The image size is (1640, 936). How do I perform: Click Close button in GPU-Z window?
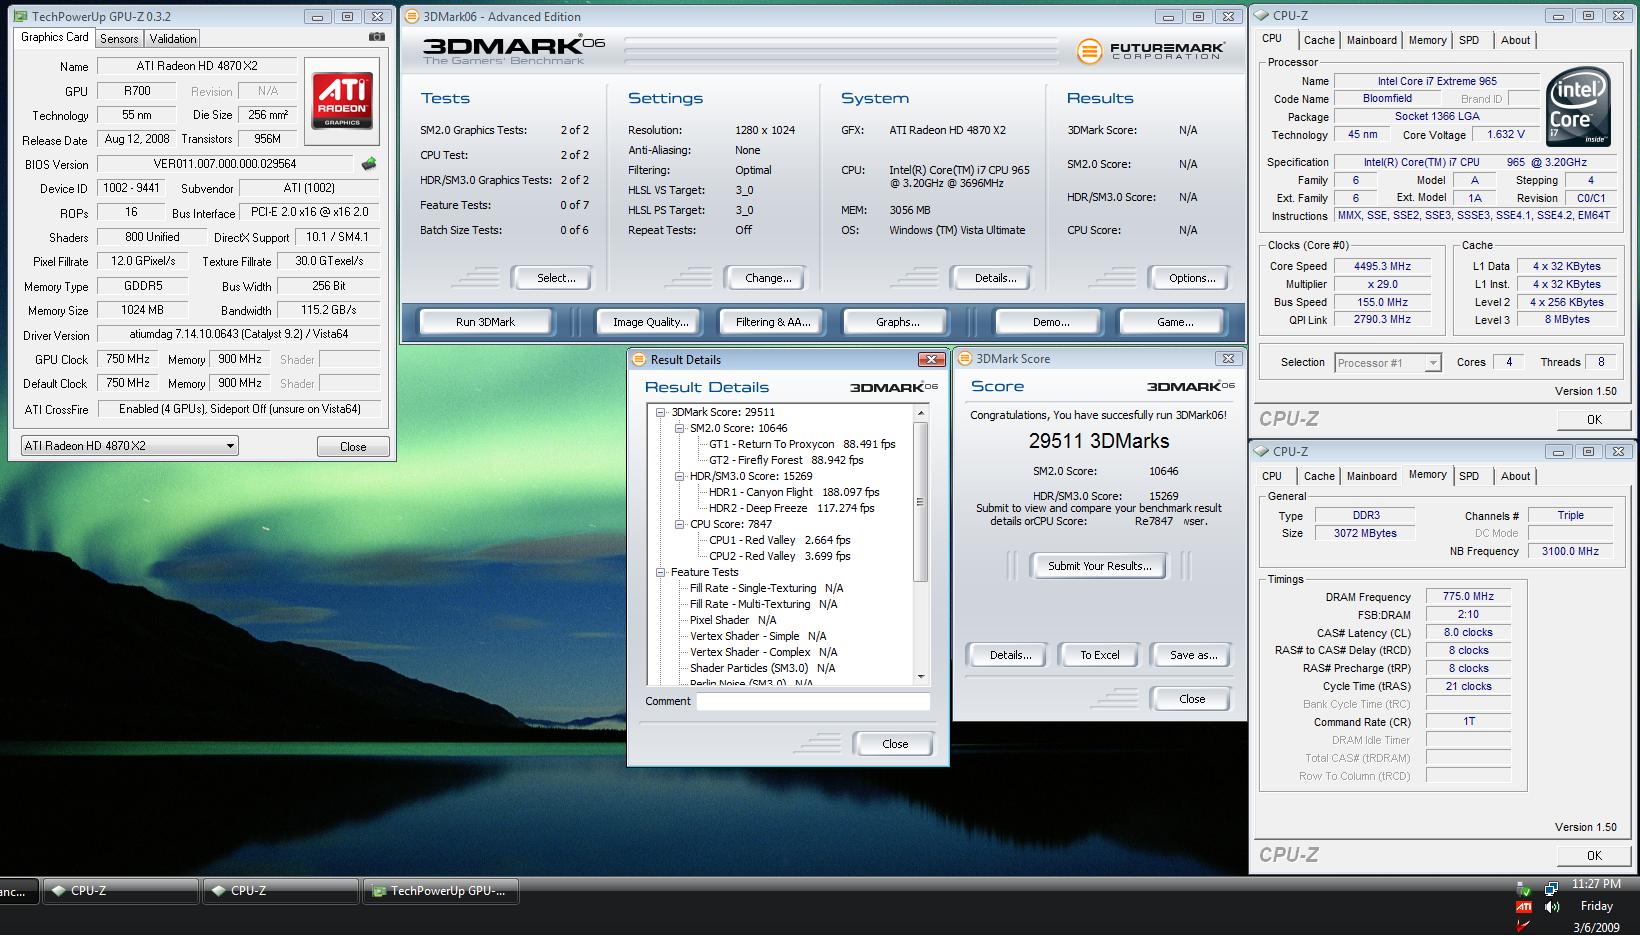(352, 447)
